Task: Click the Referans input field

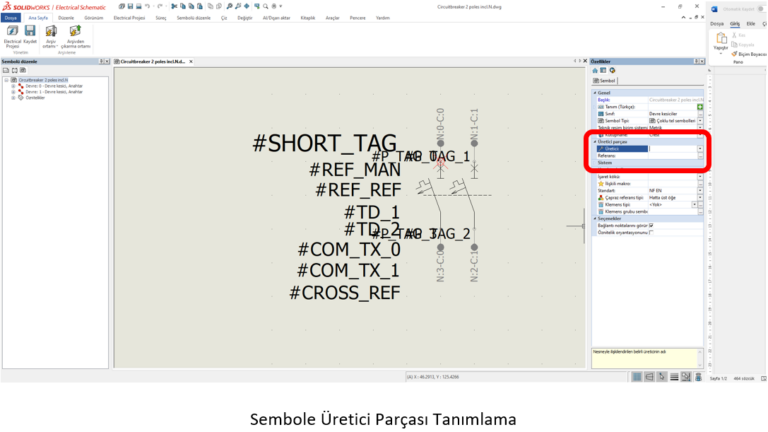Action: click(x=670, y=156)
